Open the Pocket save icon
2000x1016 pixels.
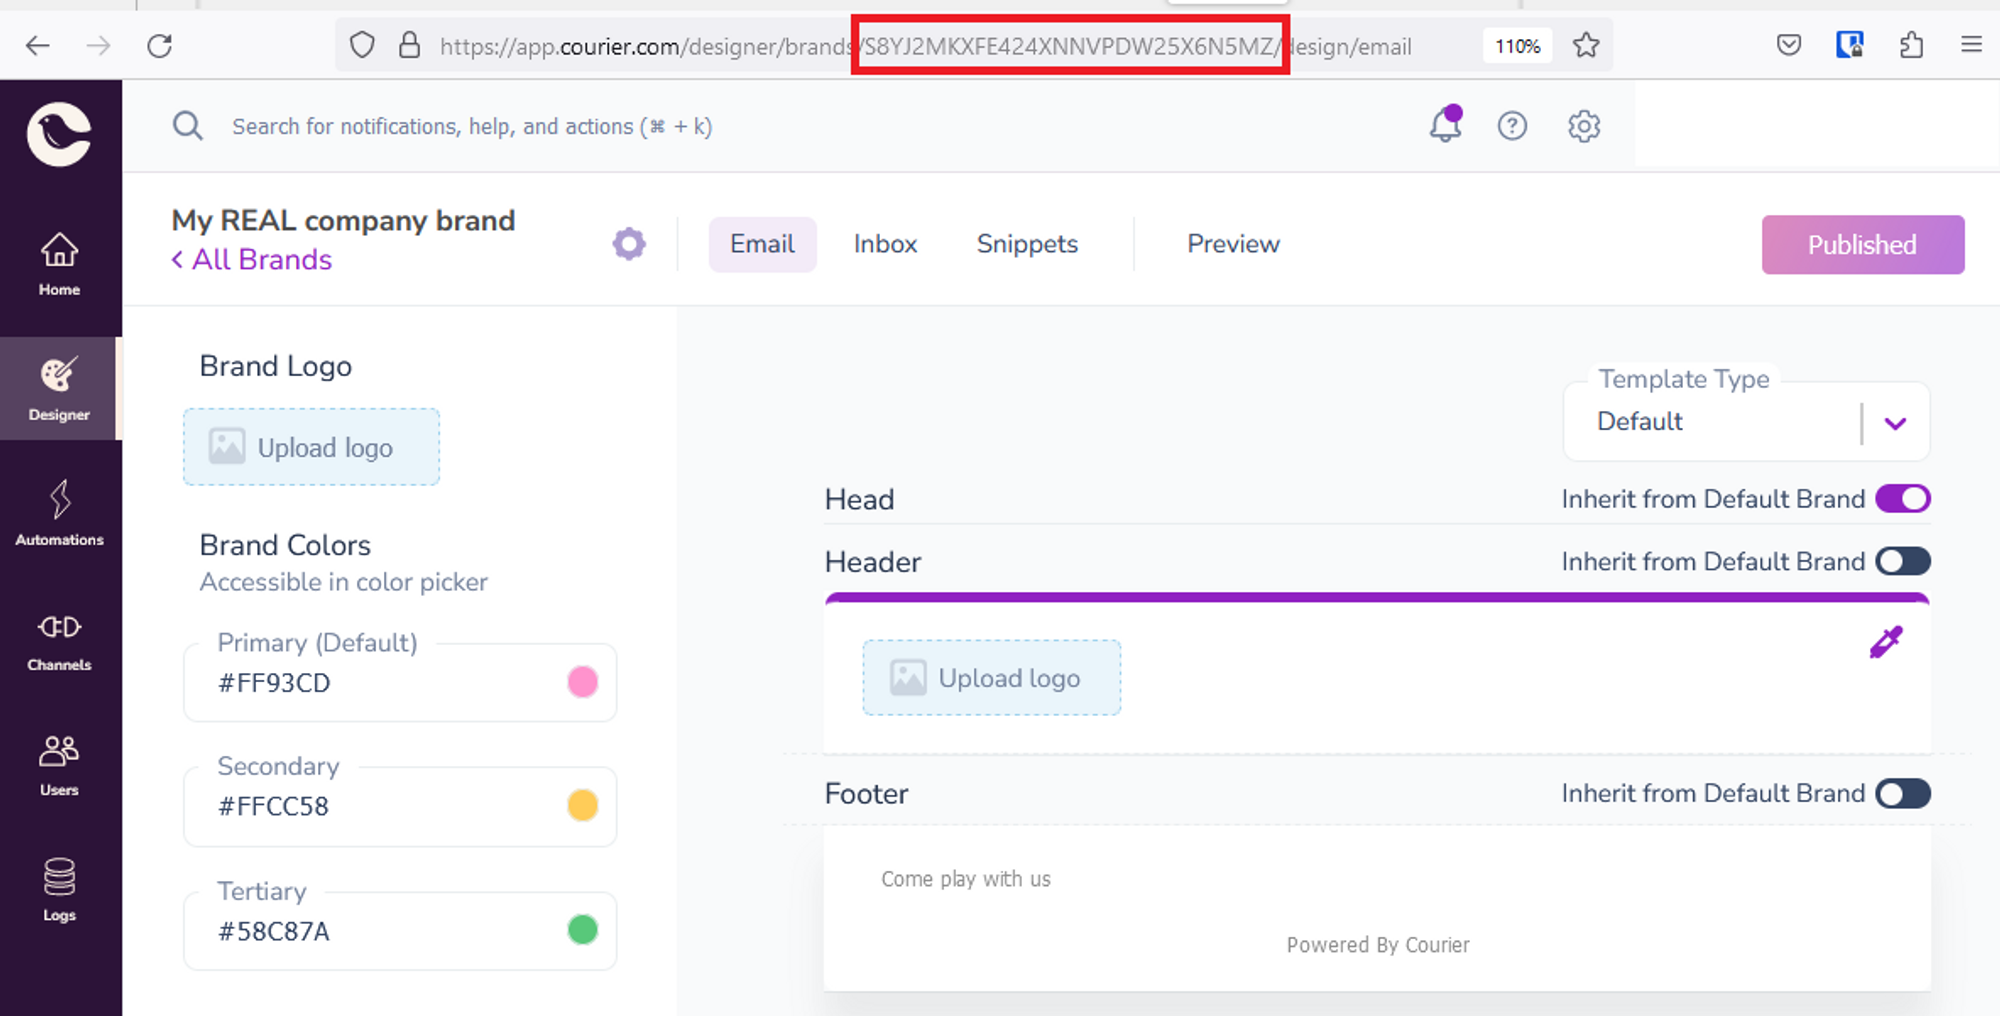point(1789,45)
